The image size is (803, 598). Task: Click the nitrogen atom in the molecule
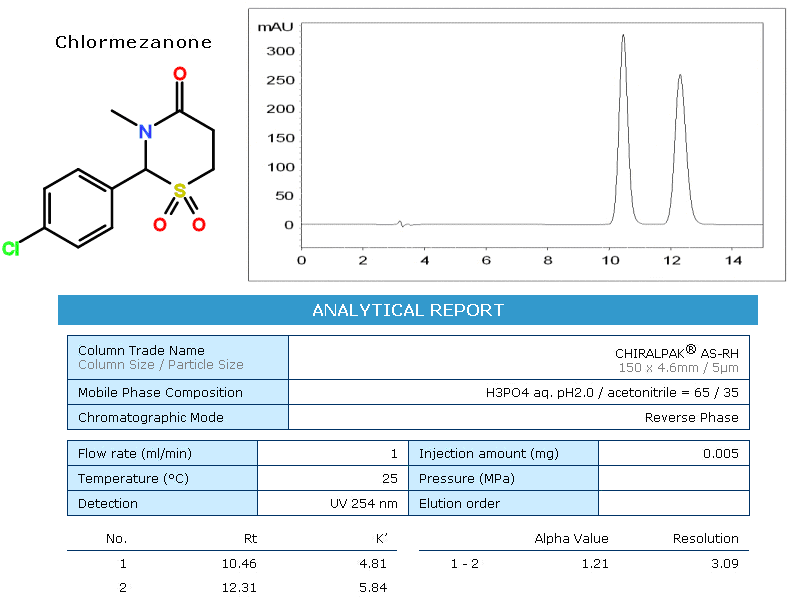pos(145,132)
